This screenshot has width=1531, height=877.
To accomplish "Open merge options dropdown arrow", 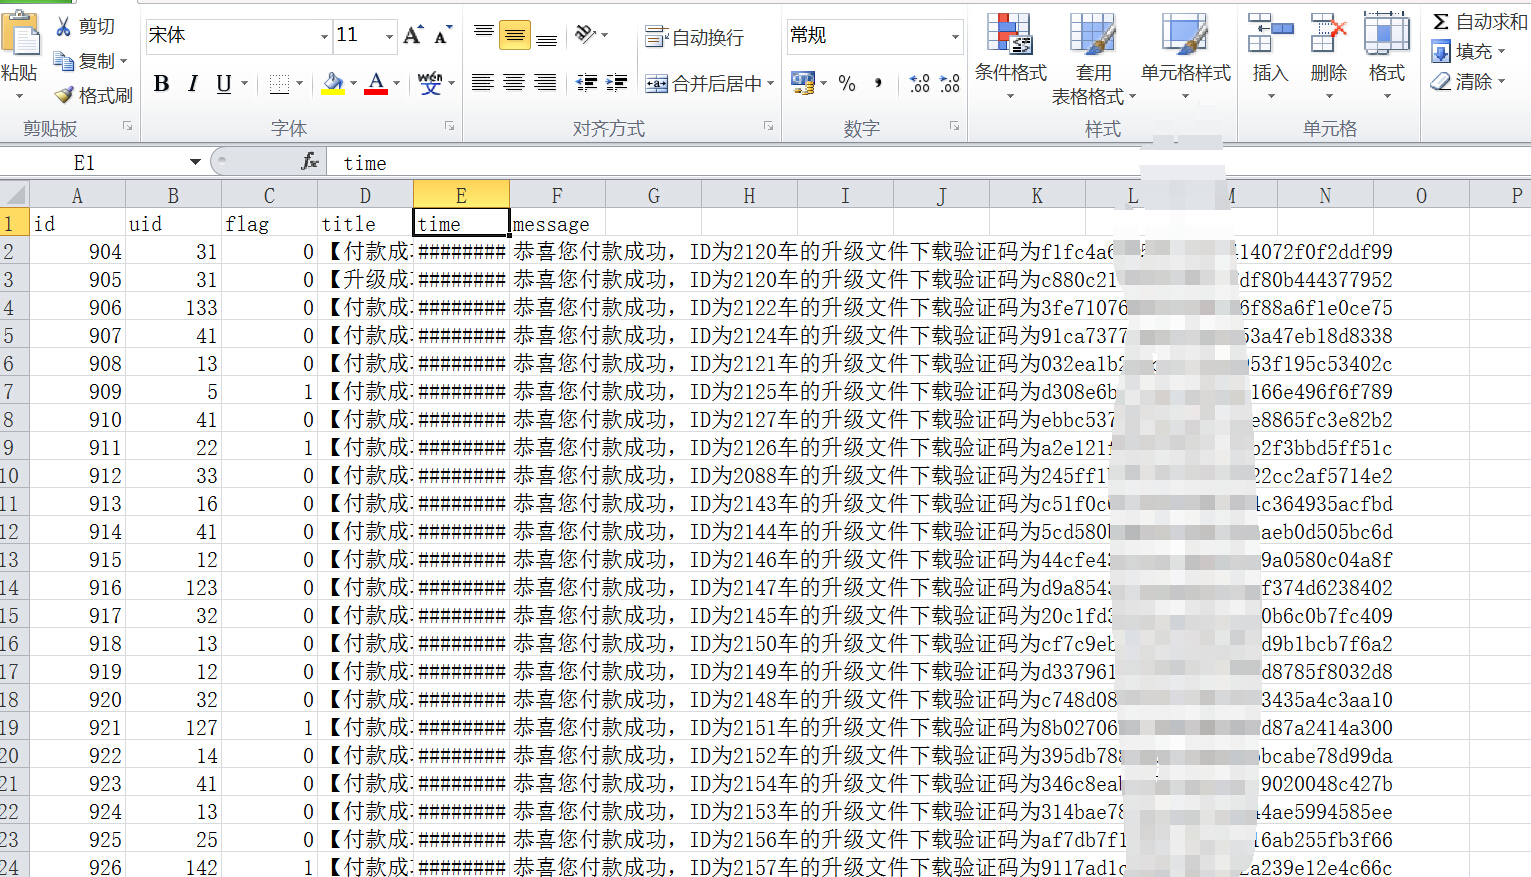I will tap(771, 84).
